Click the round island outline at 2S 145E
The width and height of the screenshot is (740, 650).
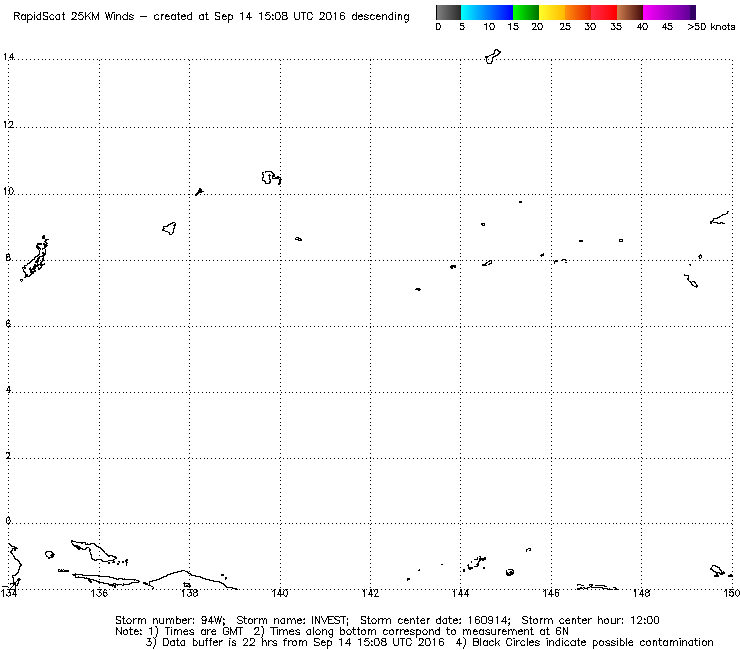510,572
